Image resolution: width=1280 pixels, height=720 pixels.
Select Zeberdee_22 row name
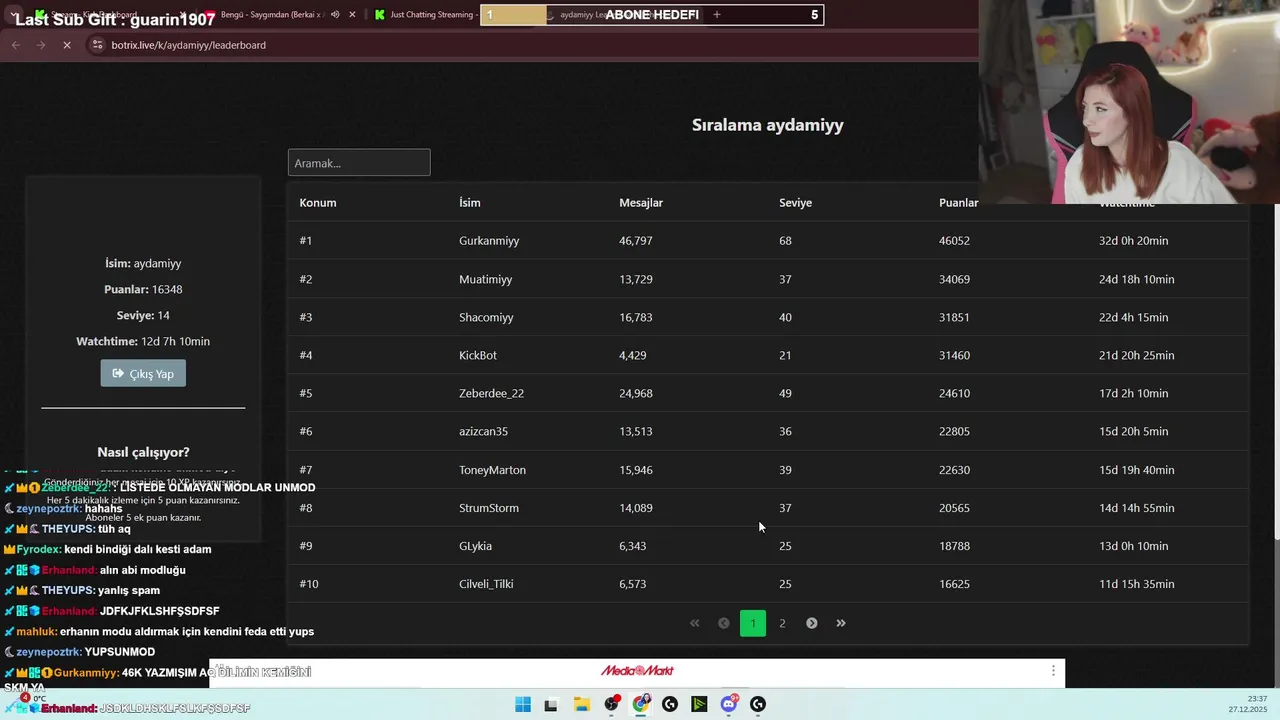click(491, 393)
